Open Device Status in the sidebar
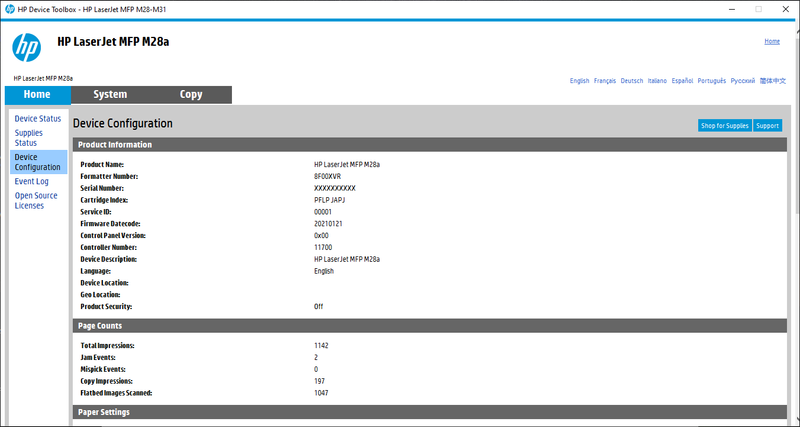 (38, 118)
